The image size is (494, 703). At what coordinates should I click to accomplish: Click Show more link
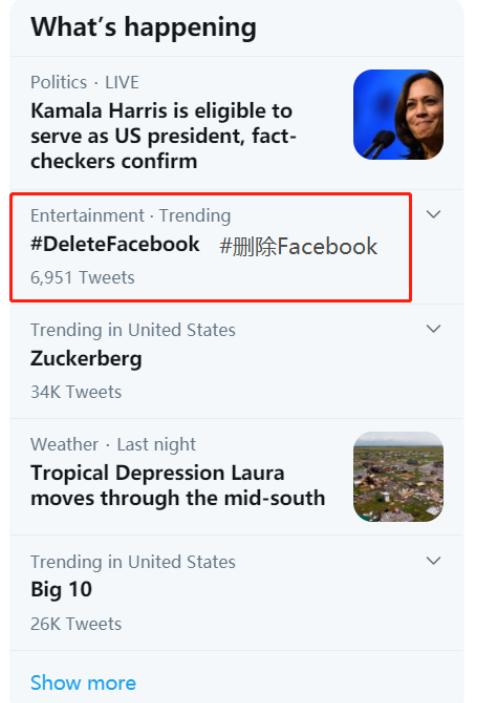coord(83,683)
